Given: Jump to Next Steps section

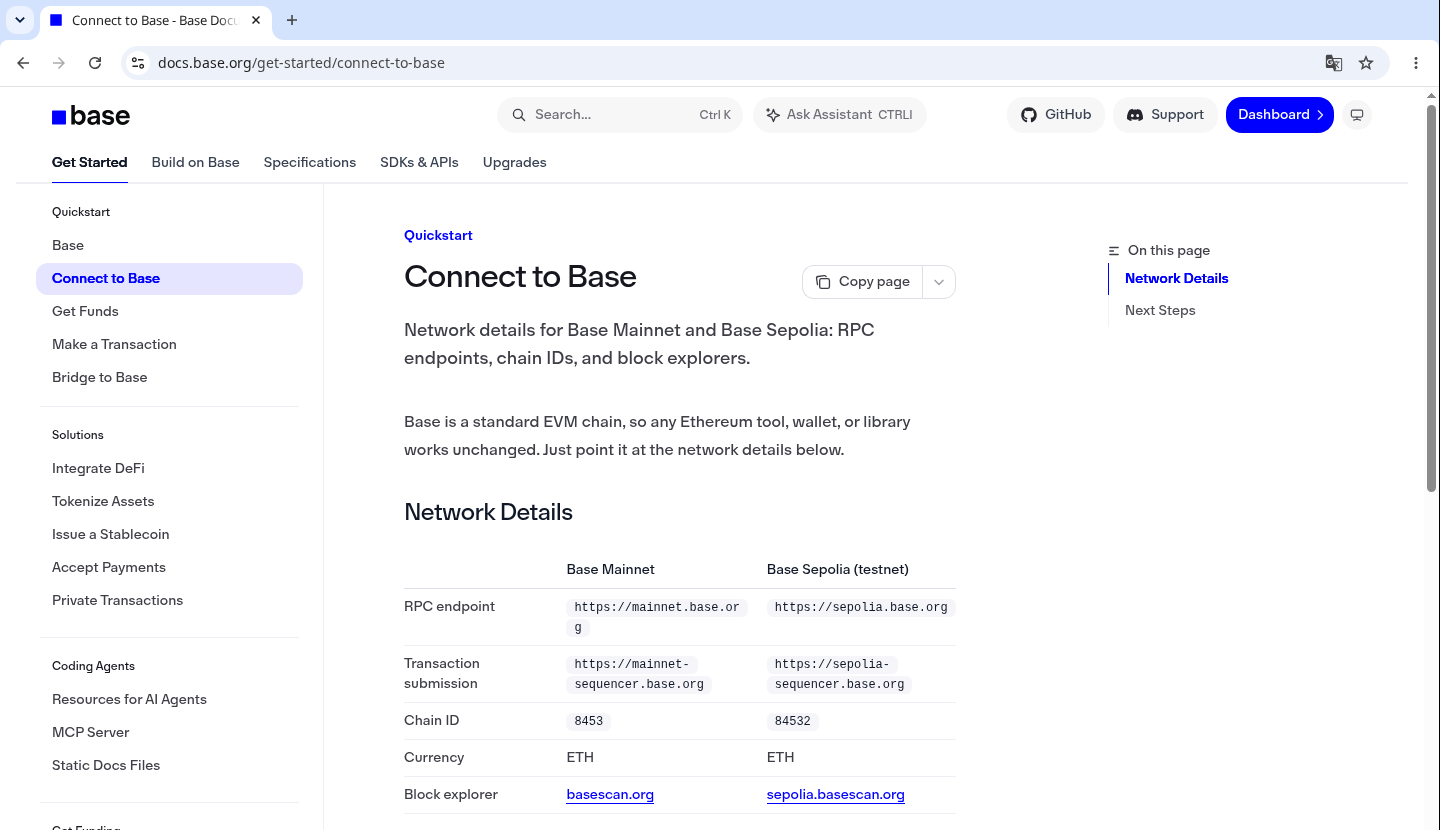Looking at the screenshot, I should tap(1160, 310).
